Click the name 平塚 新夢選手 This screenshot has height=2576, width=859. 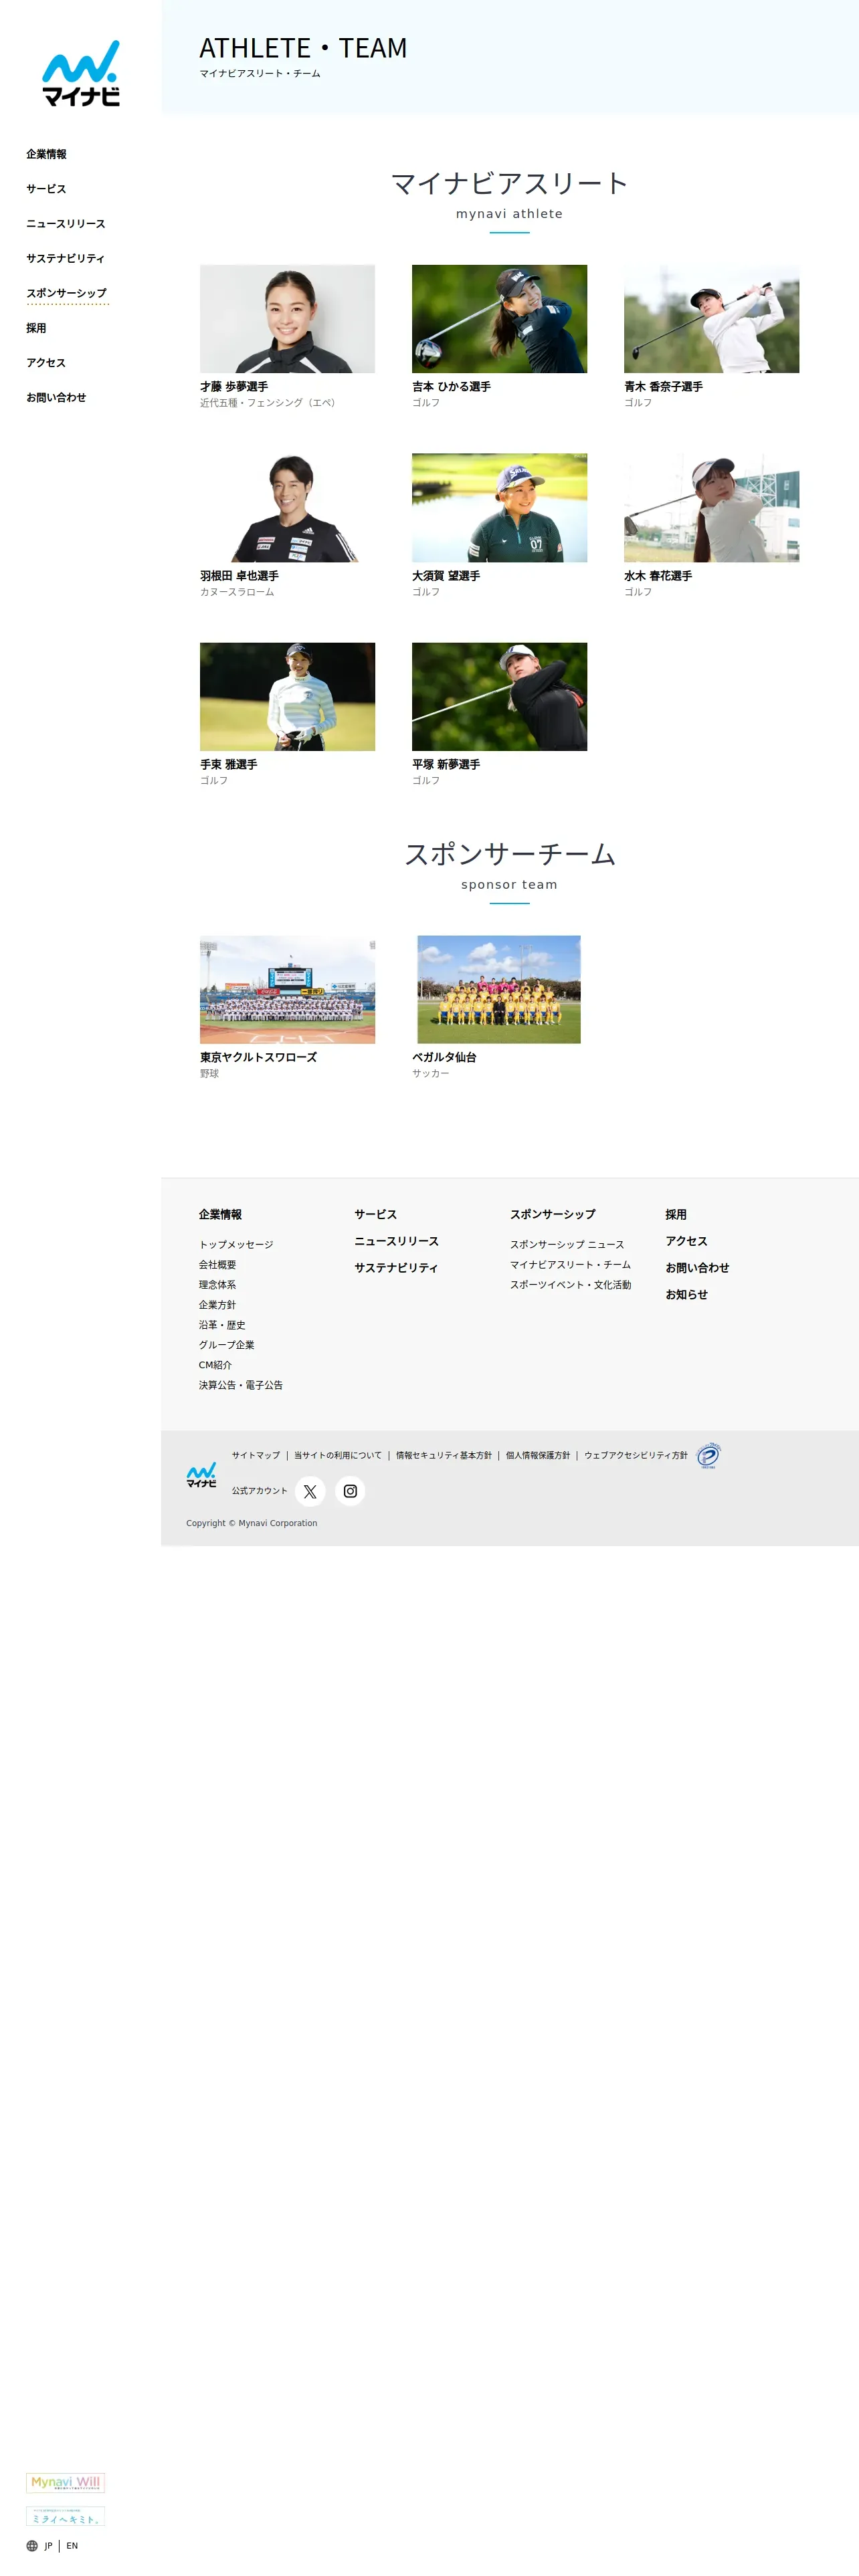click(446, 765)
